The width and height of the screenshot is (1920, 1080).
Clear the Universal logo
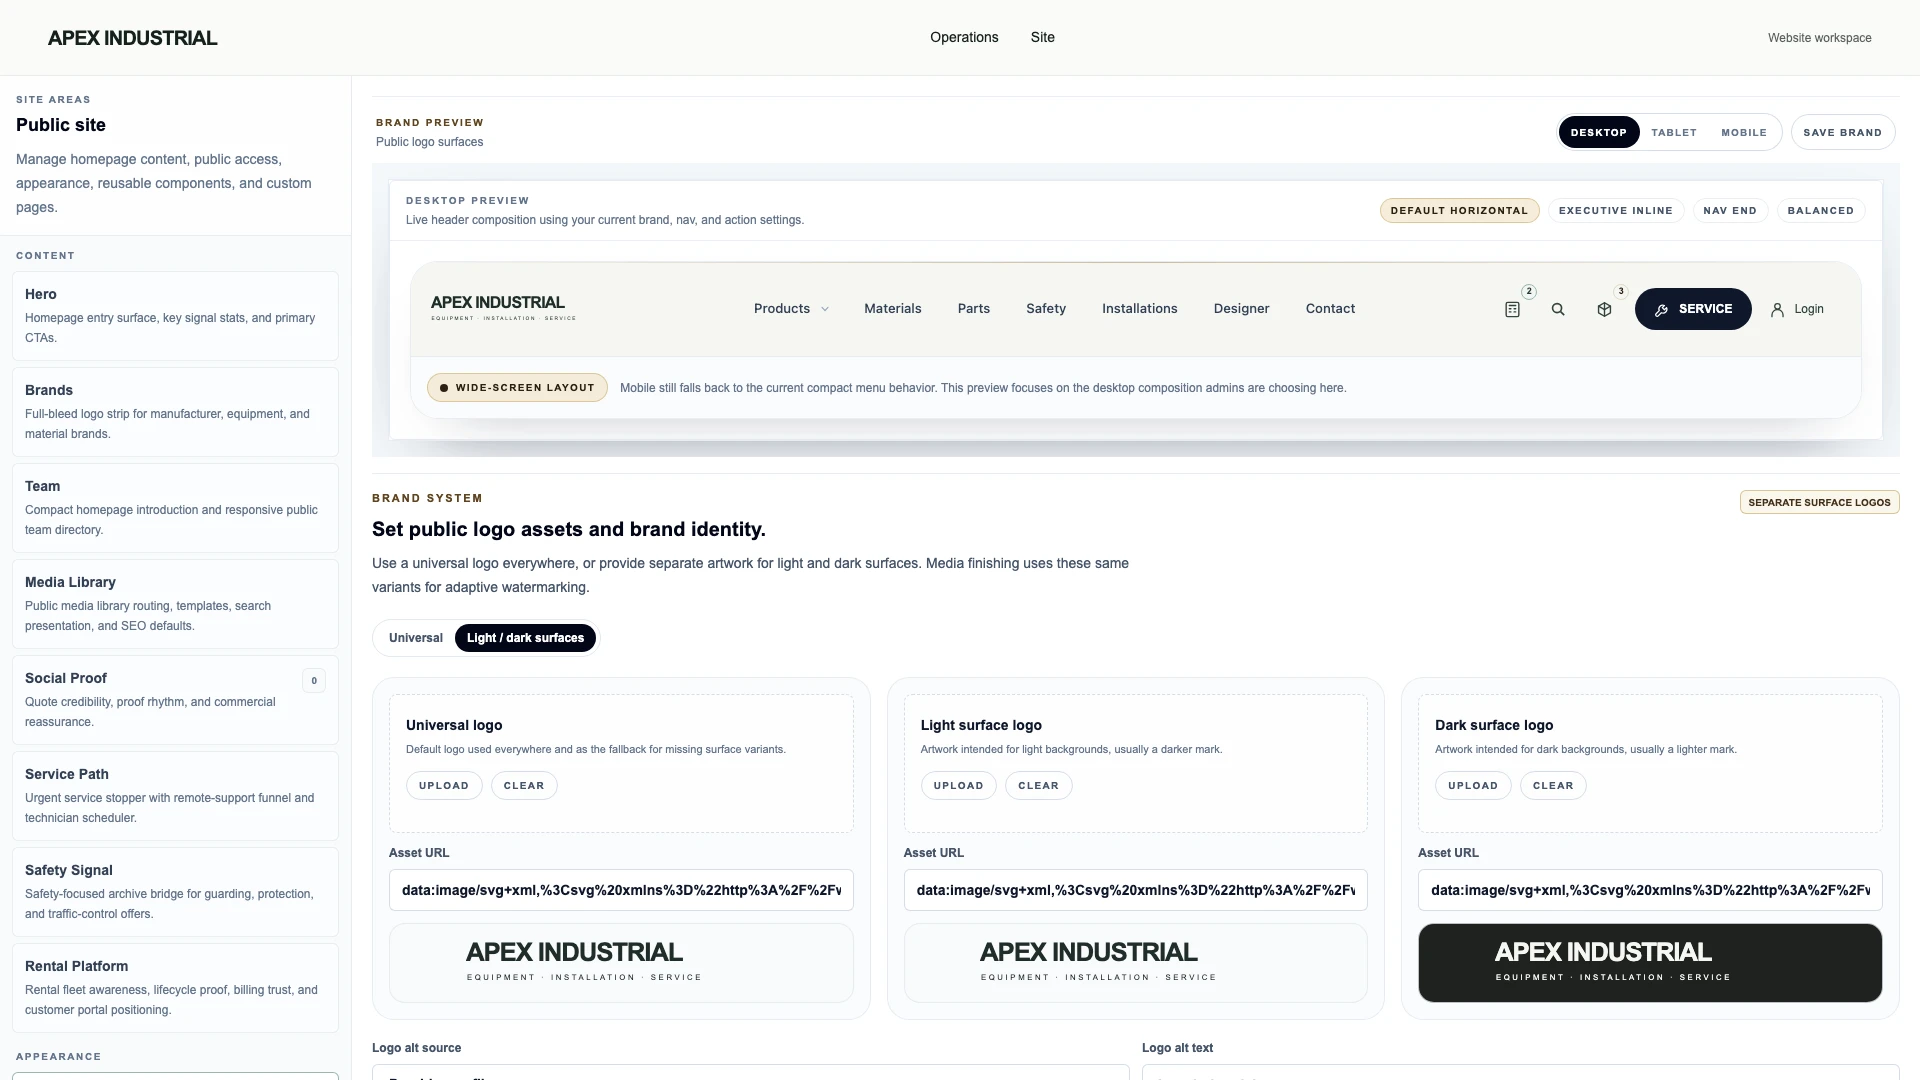point(524,786)
